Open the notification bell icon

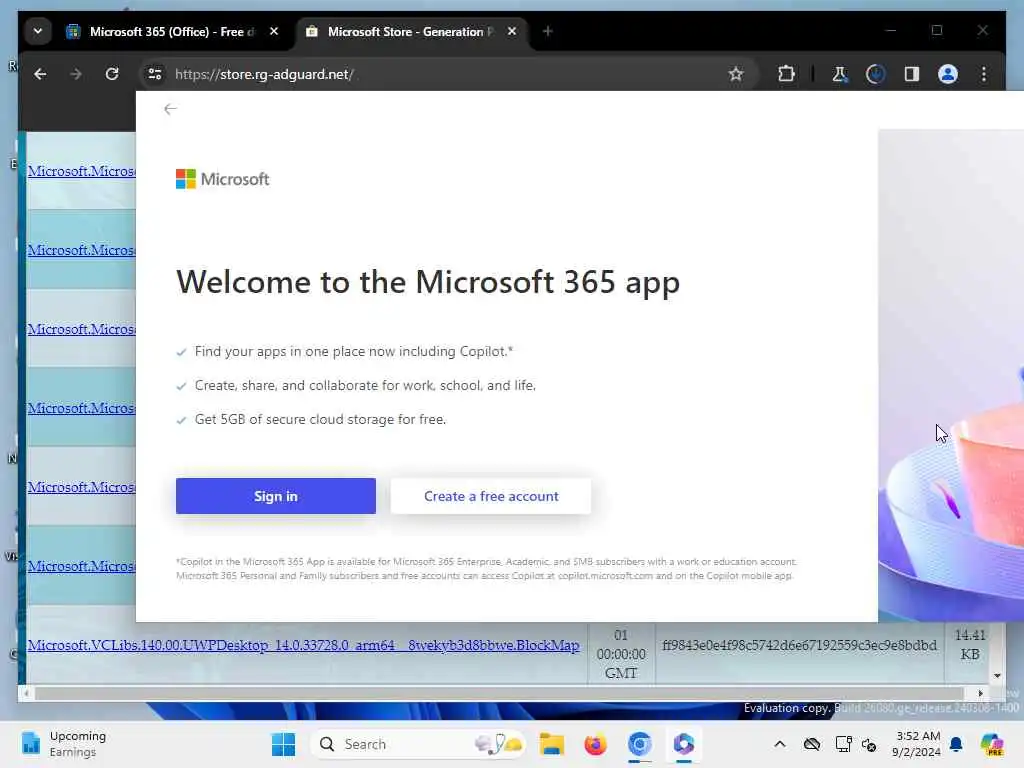pyautogui.click(x=956, y=744)
